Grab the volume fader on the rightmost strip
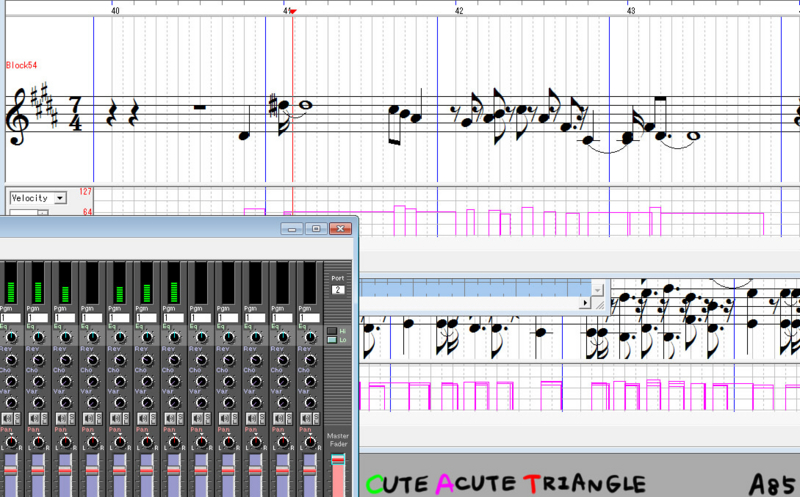Screen dimensions: 800x497 click(309, 470)
